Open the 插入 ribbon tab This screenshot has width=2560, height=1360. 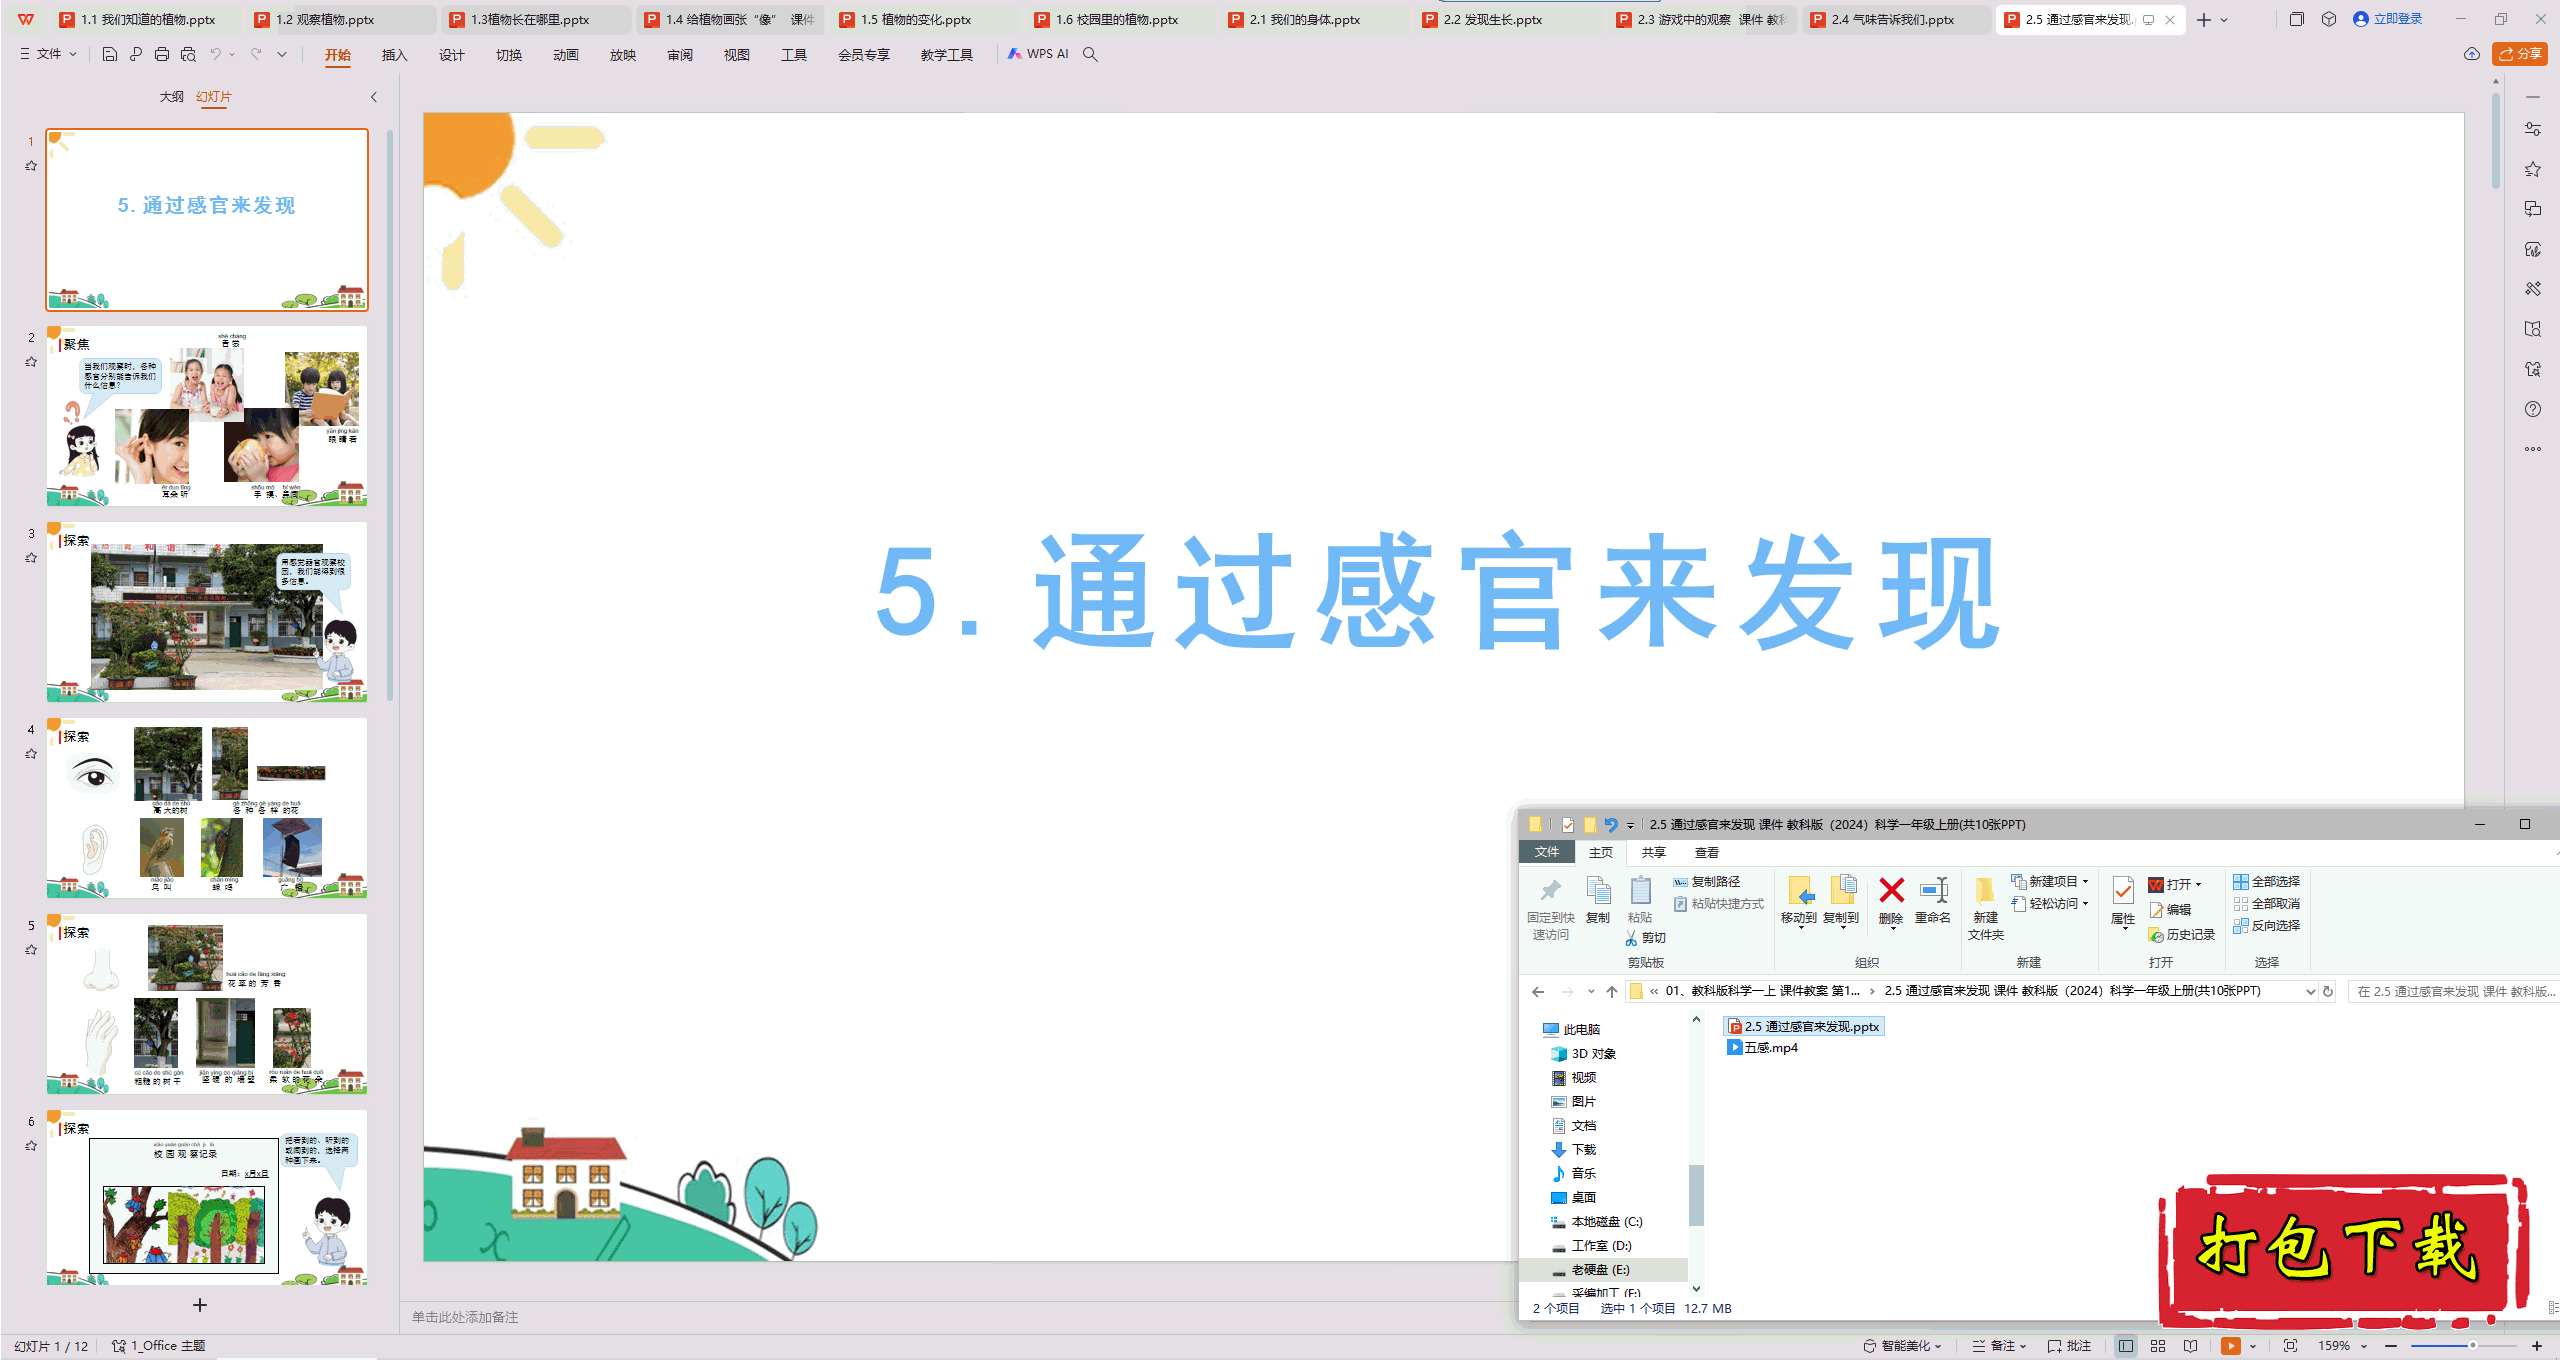pyautogui.click(x=395, y=55)
